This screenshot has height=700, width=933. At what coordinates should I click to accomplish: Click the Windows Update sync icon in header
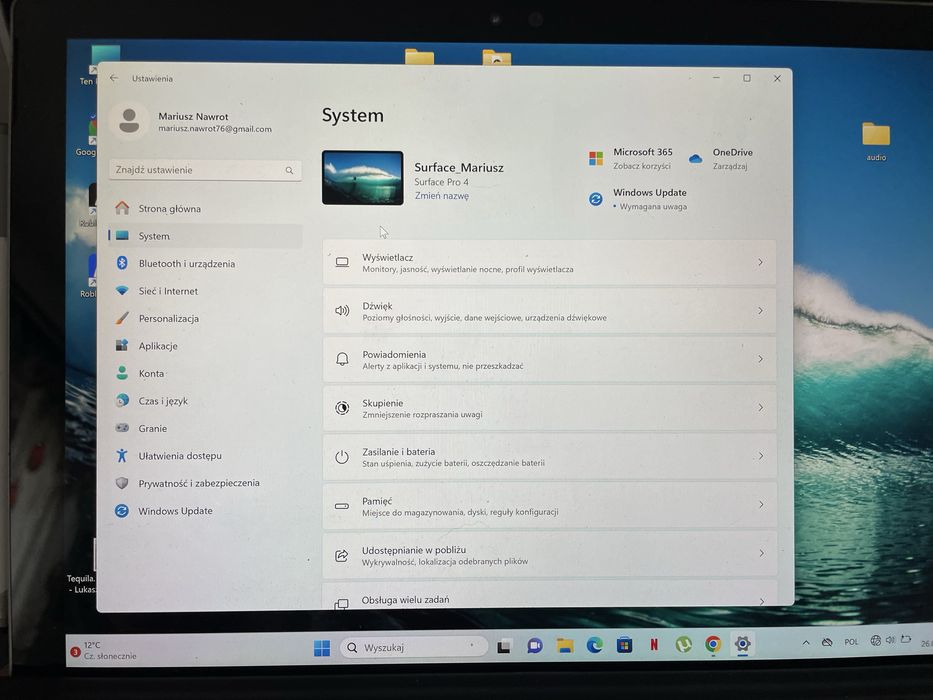point(596,199)
